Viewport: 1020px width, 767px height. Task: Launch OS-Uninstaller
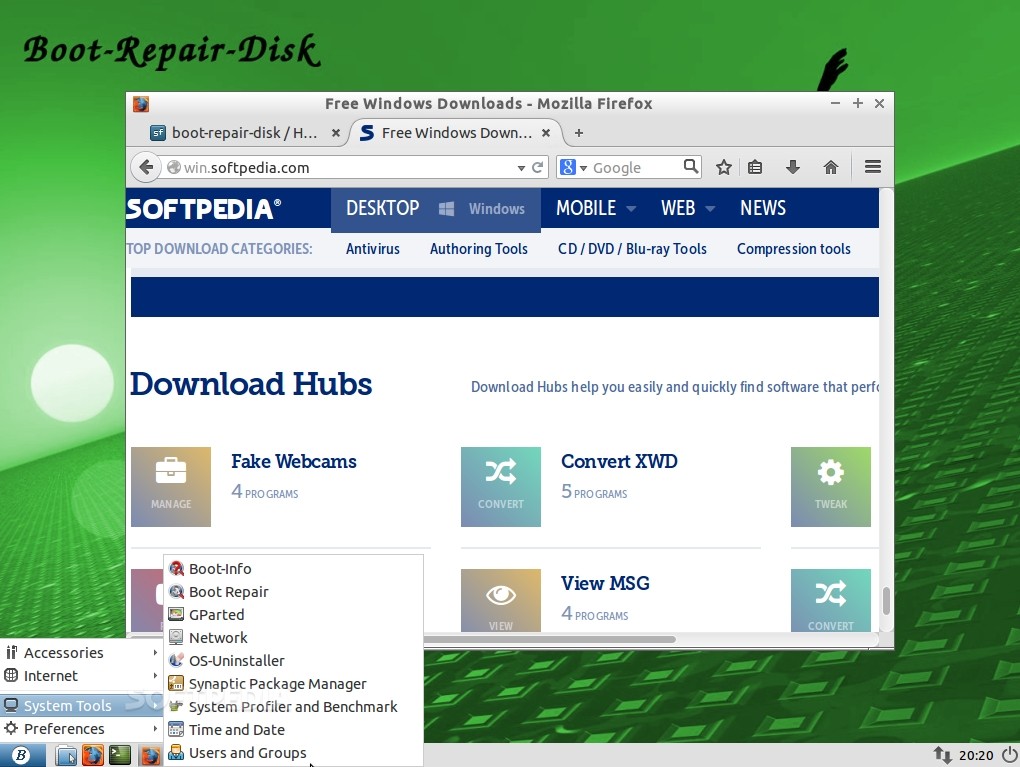[293, 660]
